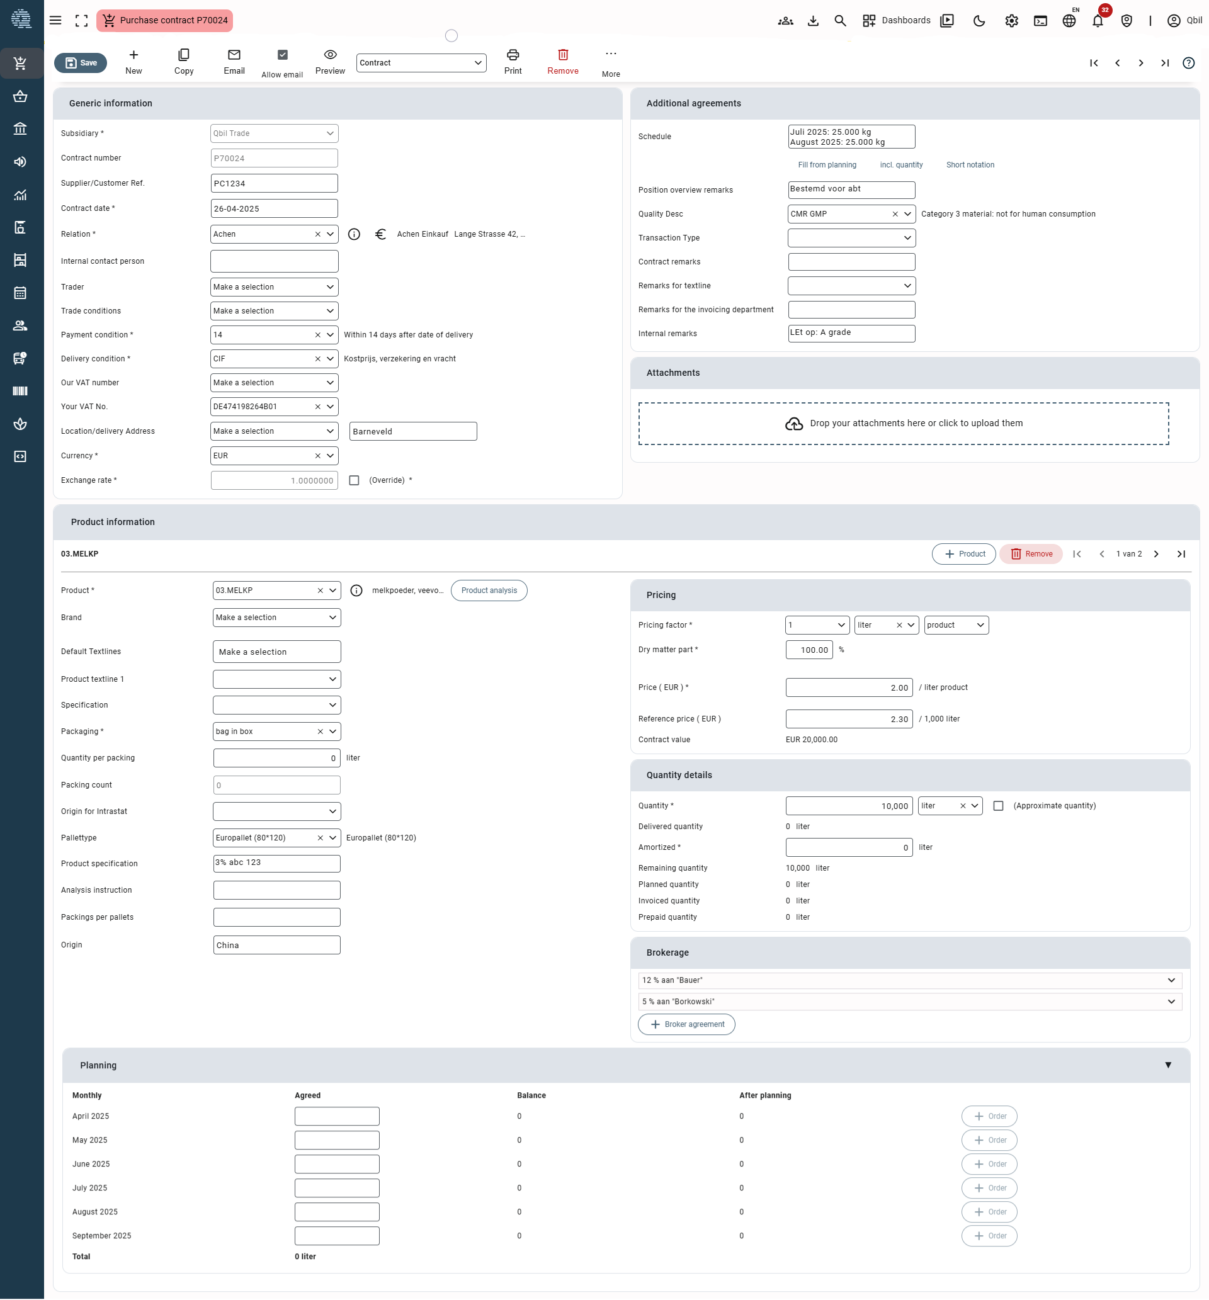Image resolution: width=1209 pixels, height=1300 pixels.
Task: Click the download icon in top bar
Action: pyautogui.click(x=813, y=20)
